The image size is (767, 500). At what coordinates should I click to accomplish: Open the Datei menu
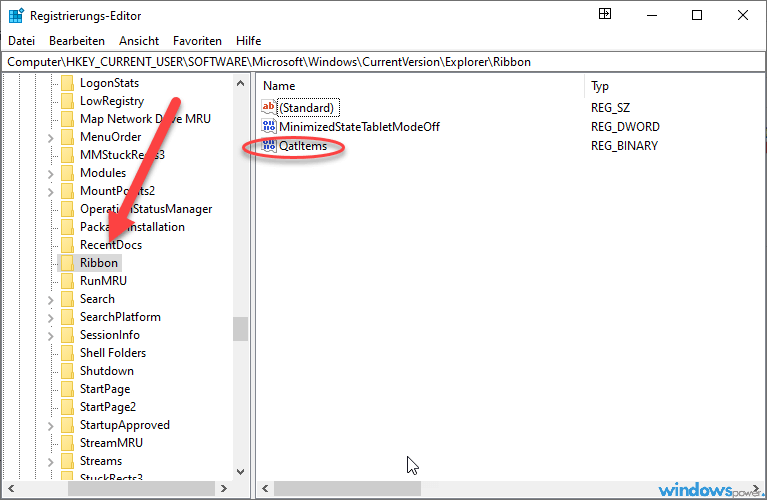click(22, 41)
